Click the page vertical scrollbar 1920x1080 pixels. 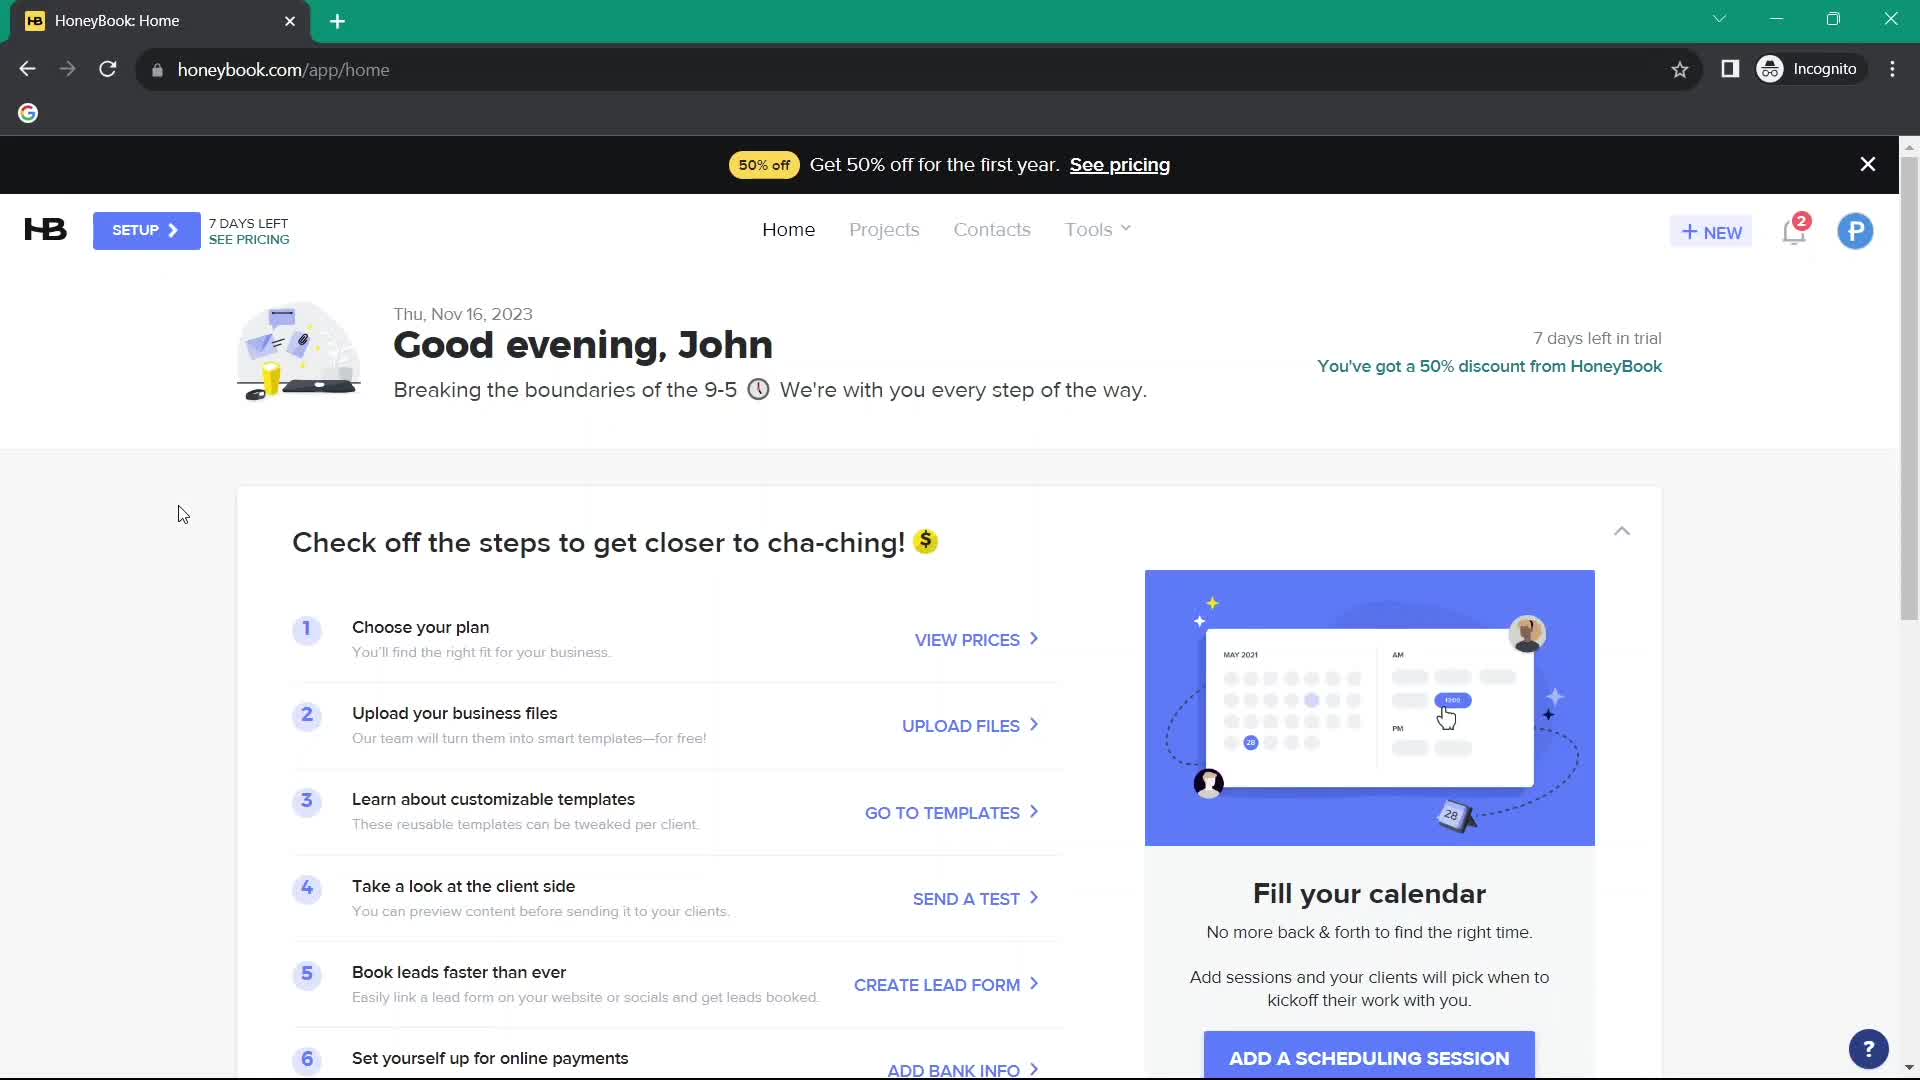(x=1909, y=387)
